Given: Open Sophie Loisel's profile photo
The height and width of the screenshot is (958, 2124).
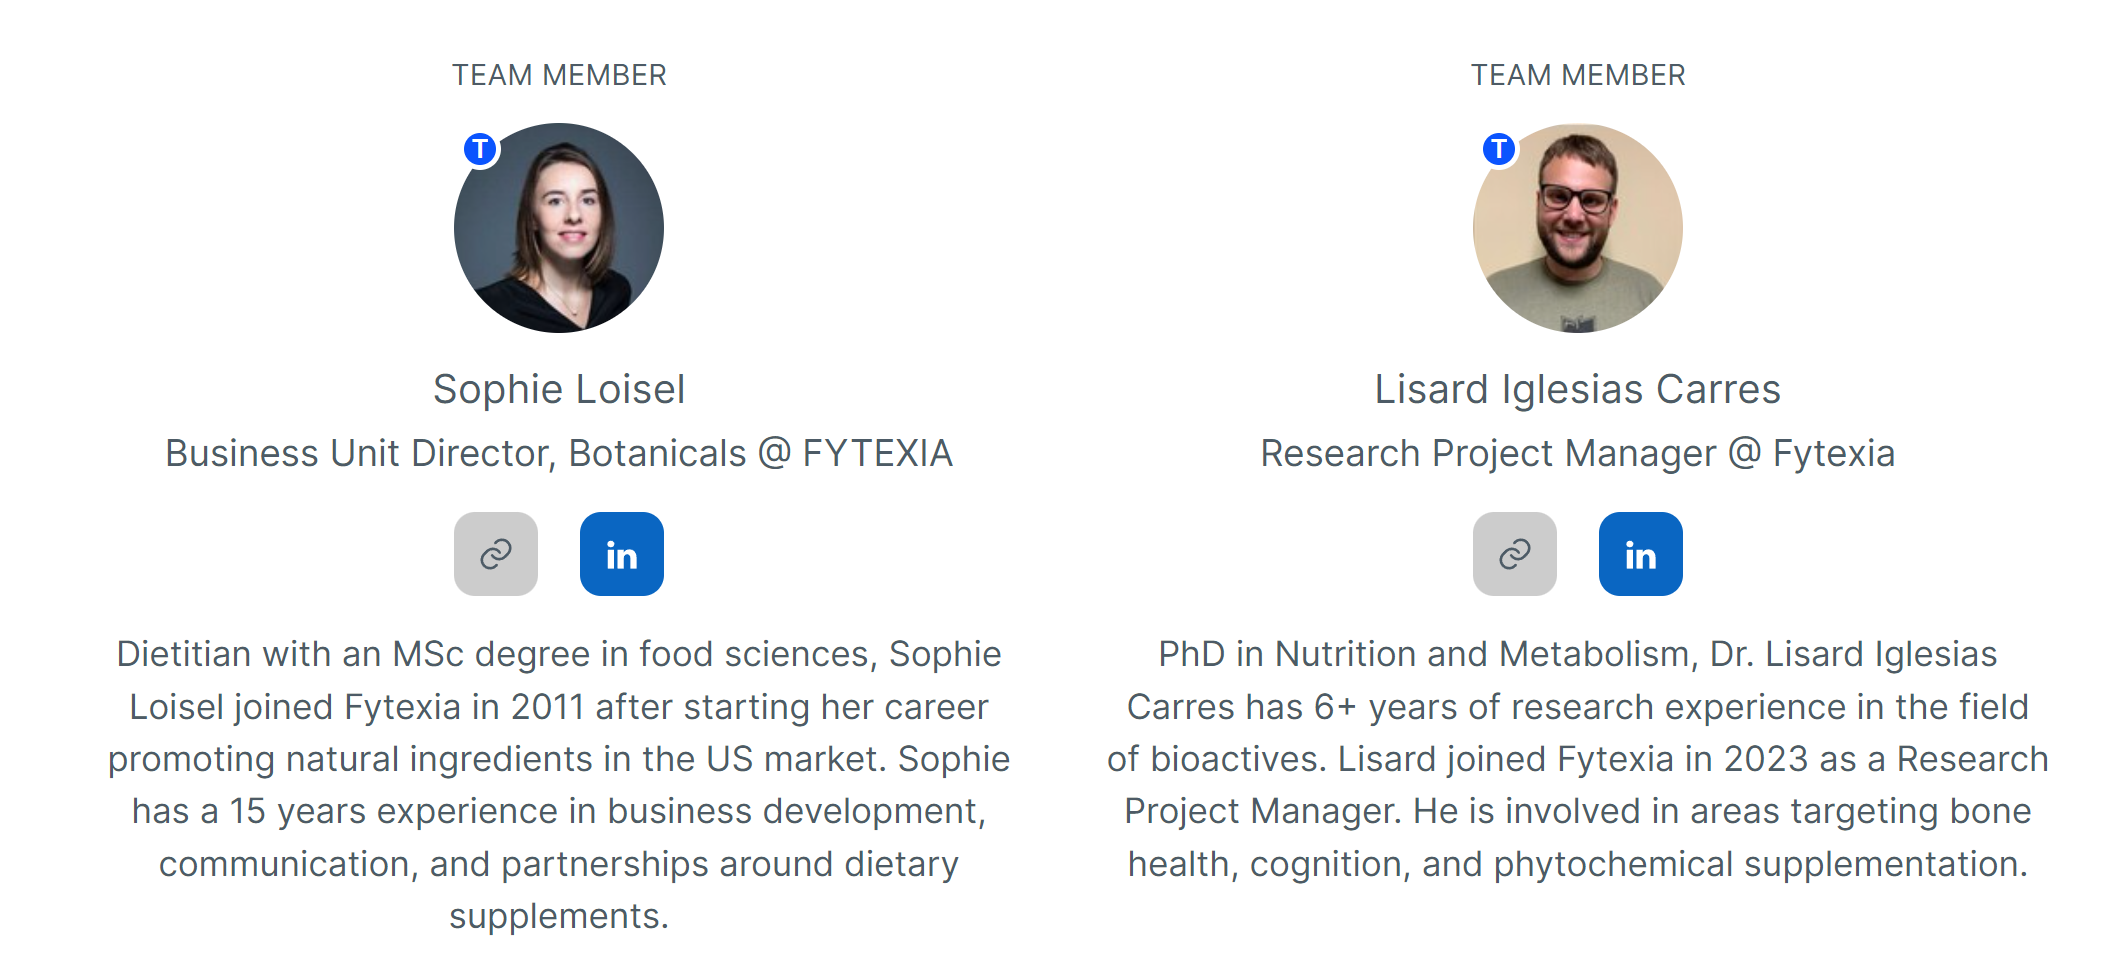Looking at the screenshot, I should click(x=559, y=228).
